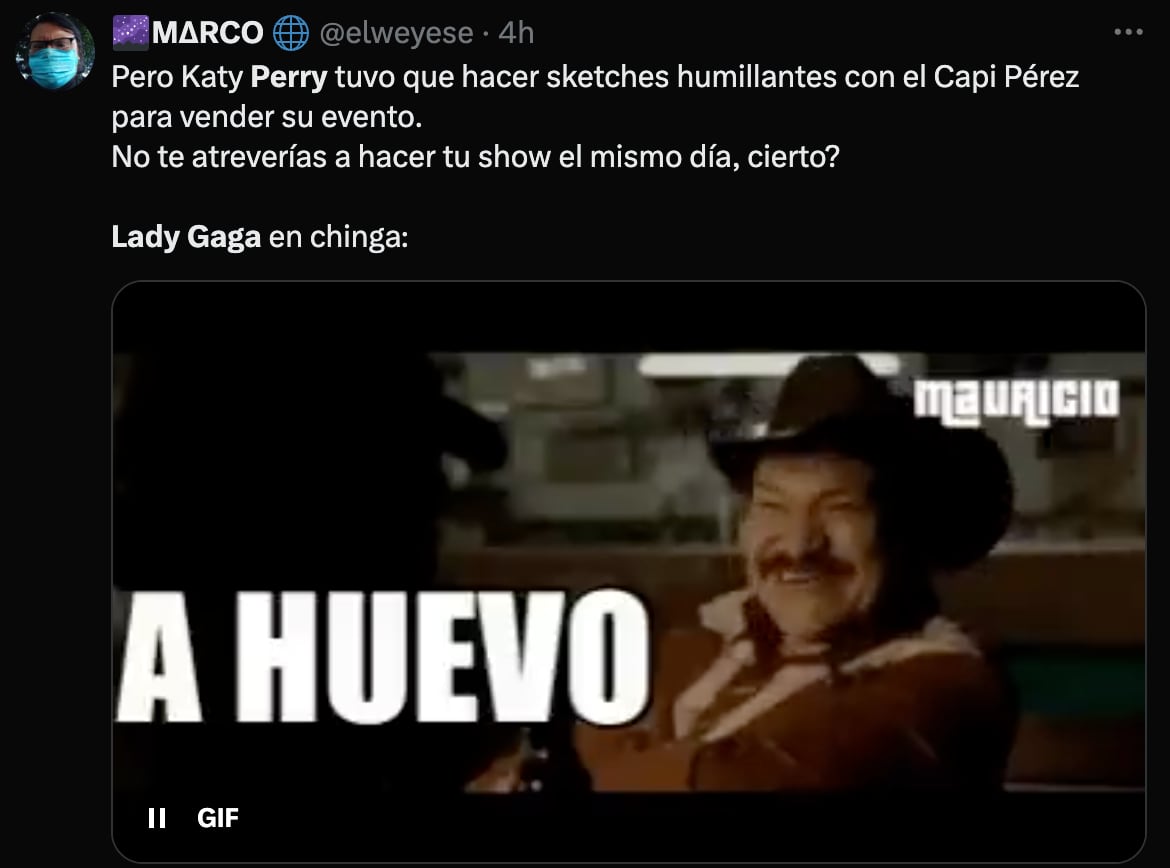Click the word 'sketches' in tweet
1170x868 pixels.
pyautogui.click(x=607, y=77)
